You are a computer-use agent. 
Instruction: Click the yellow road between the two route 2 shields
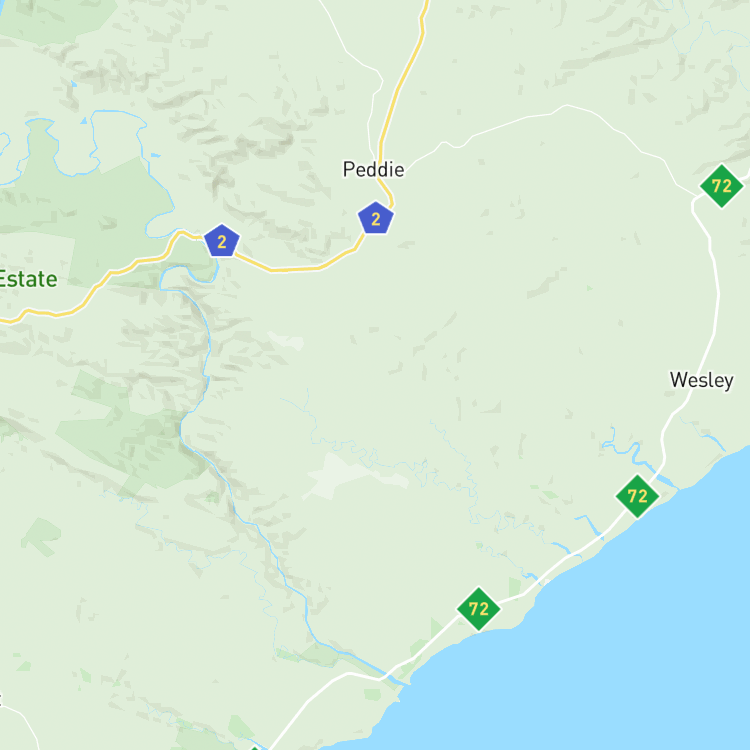[x=297, y=269]
